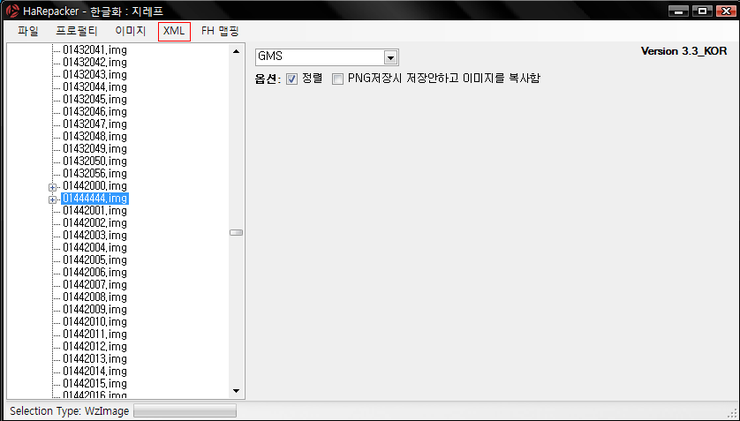The image size is (740, 421).
Task: Select 01442000.img in the tree
Action: click(95, 186)
